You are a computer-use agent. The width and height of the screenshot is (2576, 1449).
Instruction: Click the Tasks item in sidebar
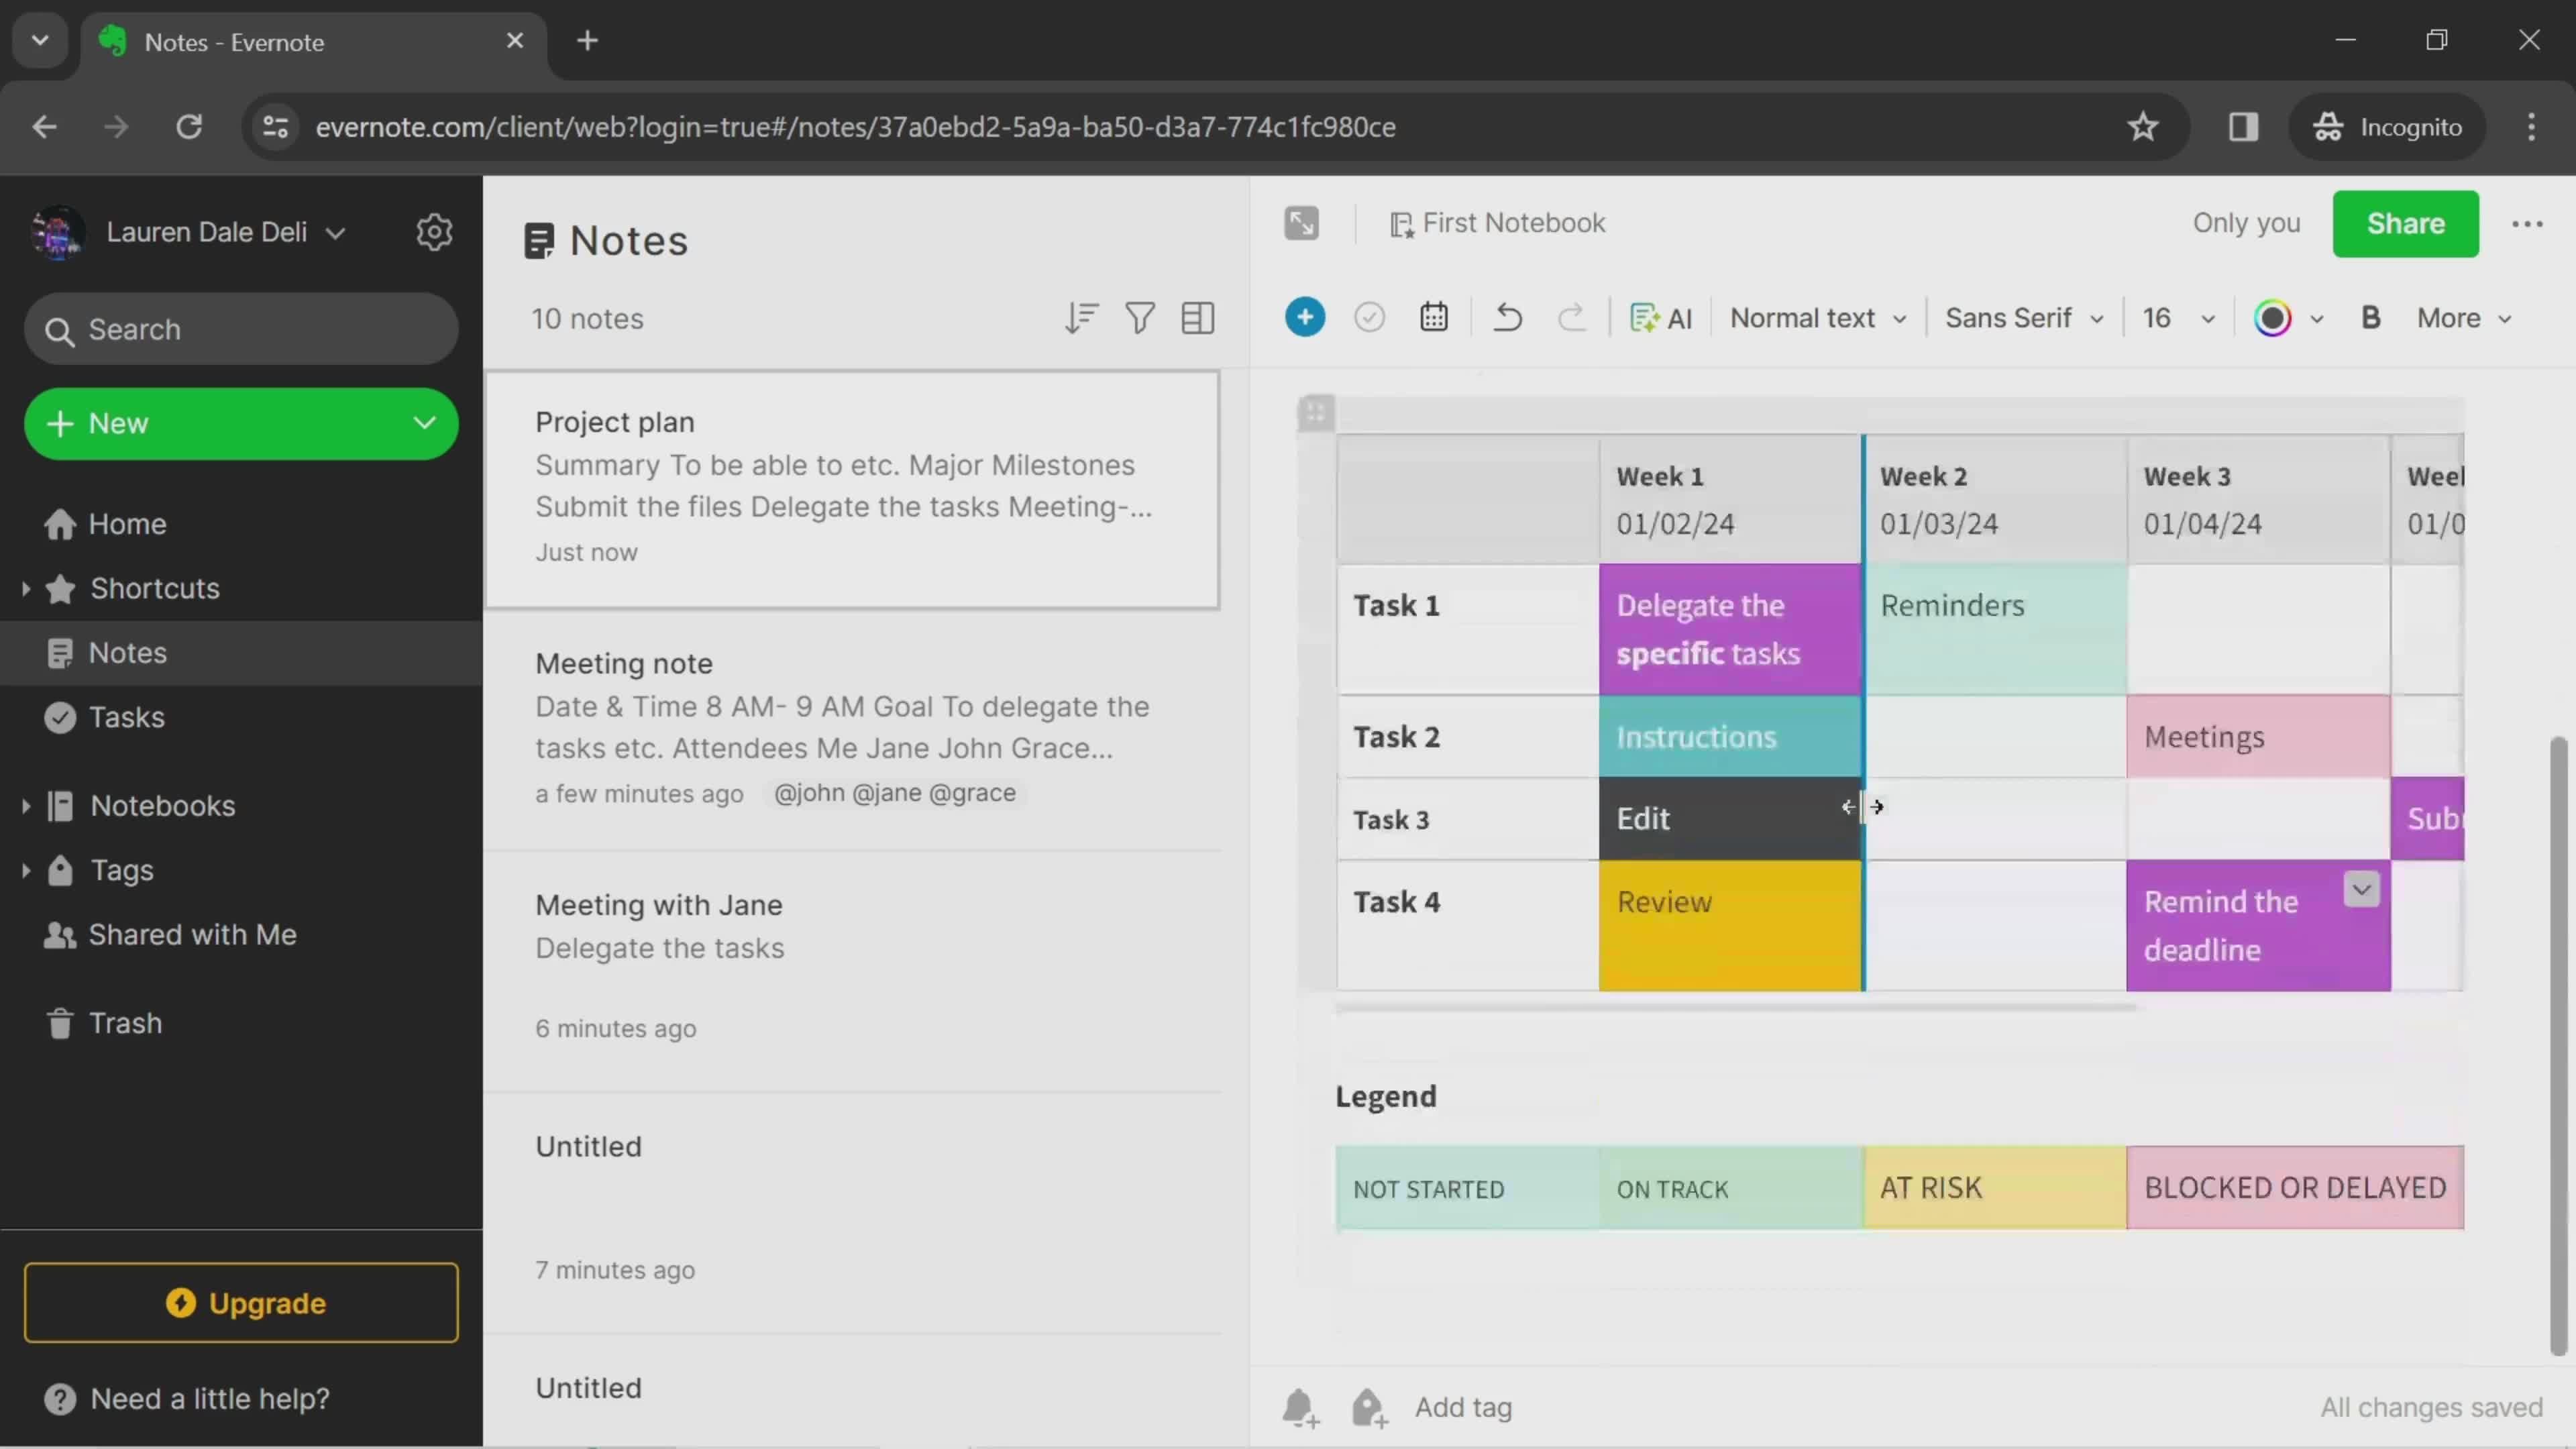pos(125,716)
